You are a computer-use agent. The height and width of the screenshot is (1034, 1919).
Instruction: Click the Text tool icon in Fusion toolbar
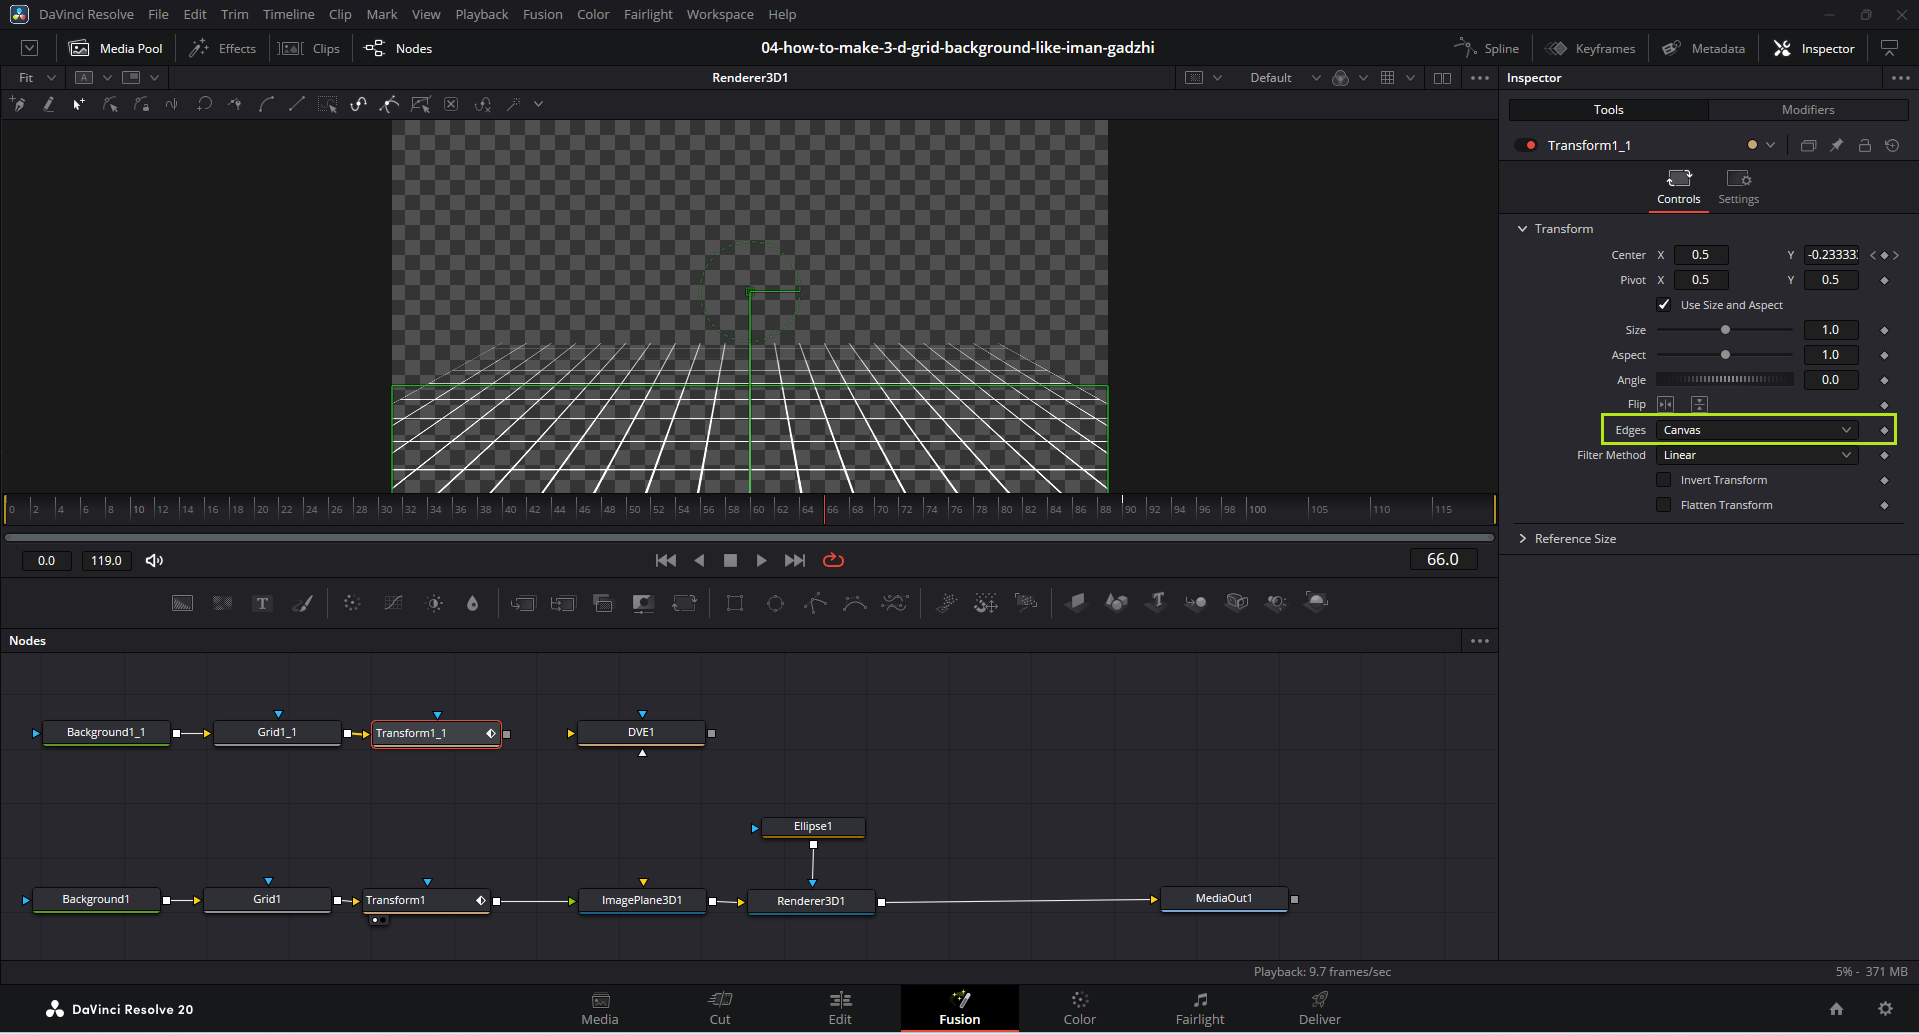pyautogui.click(x=262, y=603)
